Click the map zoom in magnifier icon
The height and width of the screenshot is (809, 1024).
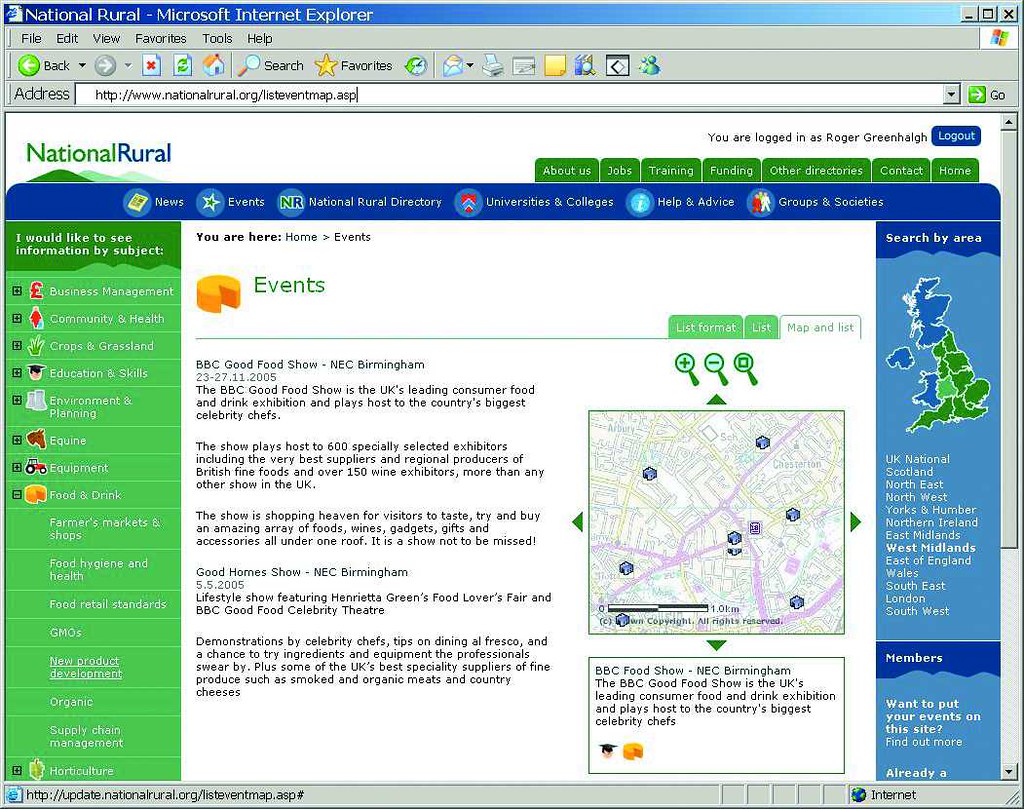[686, 366]
